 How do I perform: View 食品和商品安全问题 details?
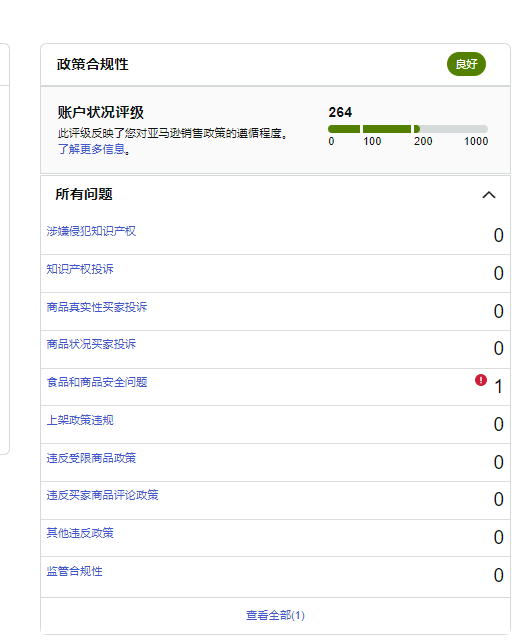[x=97, y=382]
